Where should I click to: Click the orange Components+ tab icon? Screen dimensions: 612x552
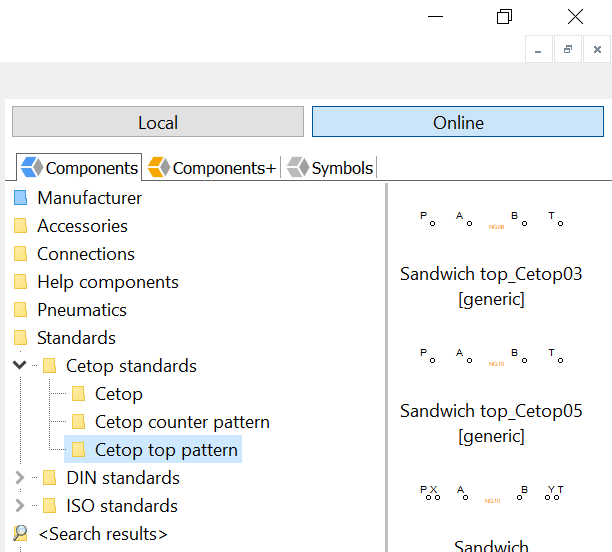(x=159, y=167)
